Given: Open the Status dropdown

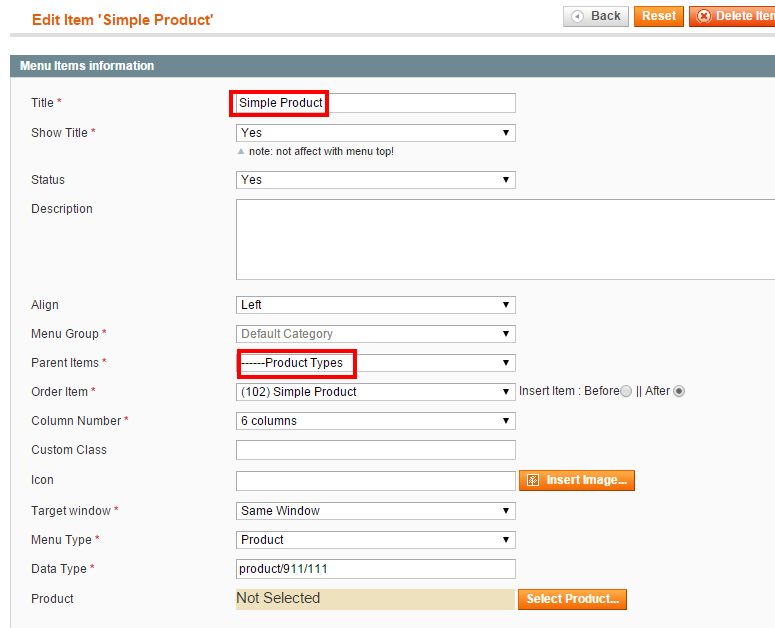Looking at the screenshot, I should coord(376,180).
